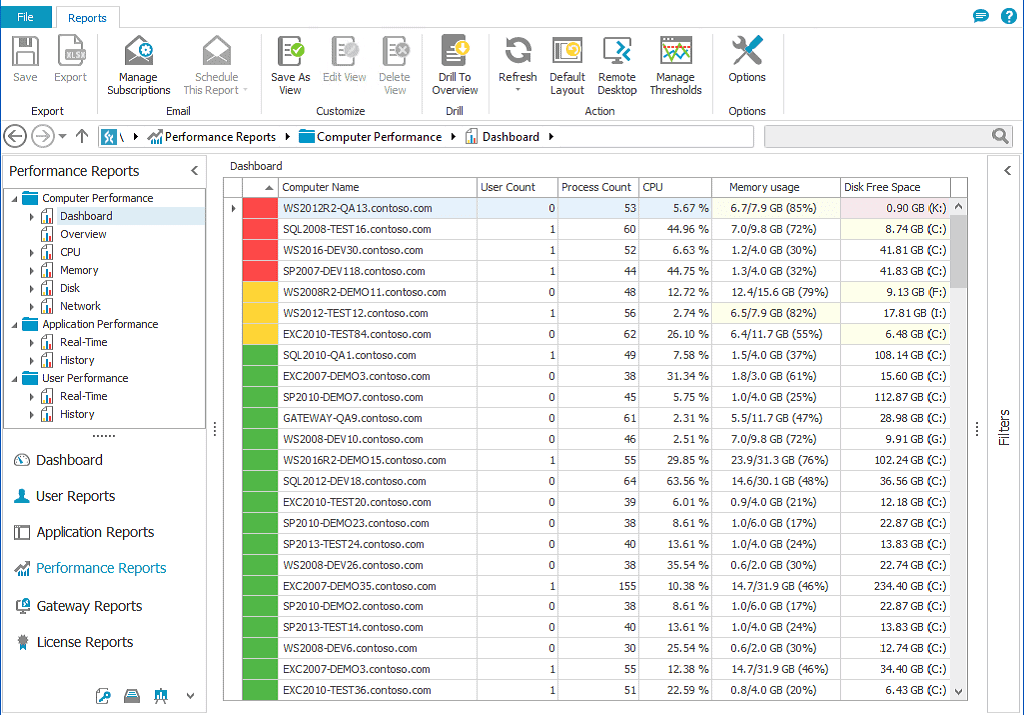Collapse the User Performance node
1024x715 pixels.
(x=14, y=379)
